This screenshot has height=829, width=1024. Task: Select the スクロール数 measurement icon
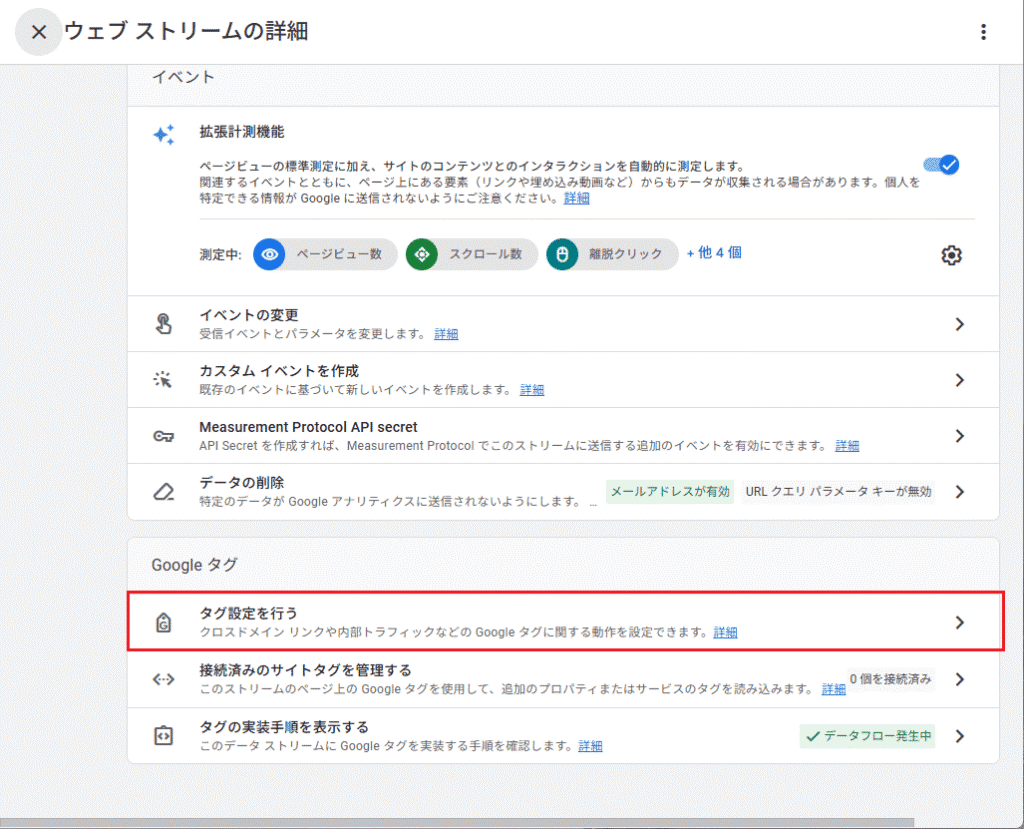click(x=422, y=254)
